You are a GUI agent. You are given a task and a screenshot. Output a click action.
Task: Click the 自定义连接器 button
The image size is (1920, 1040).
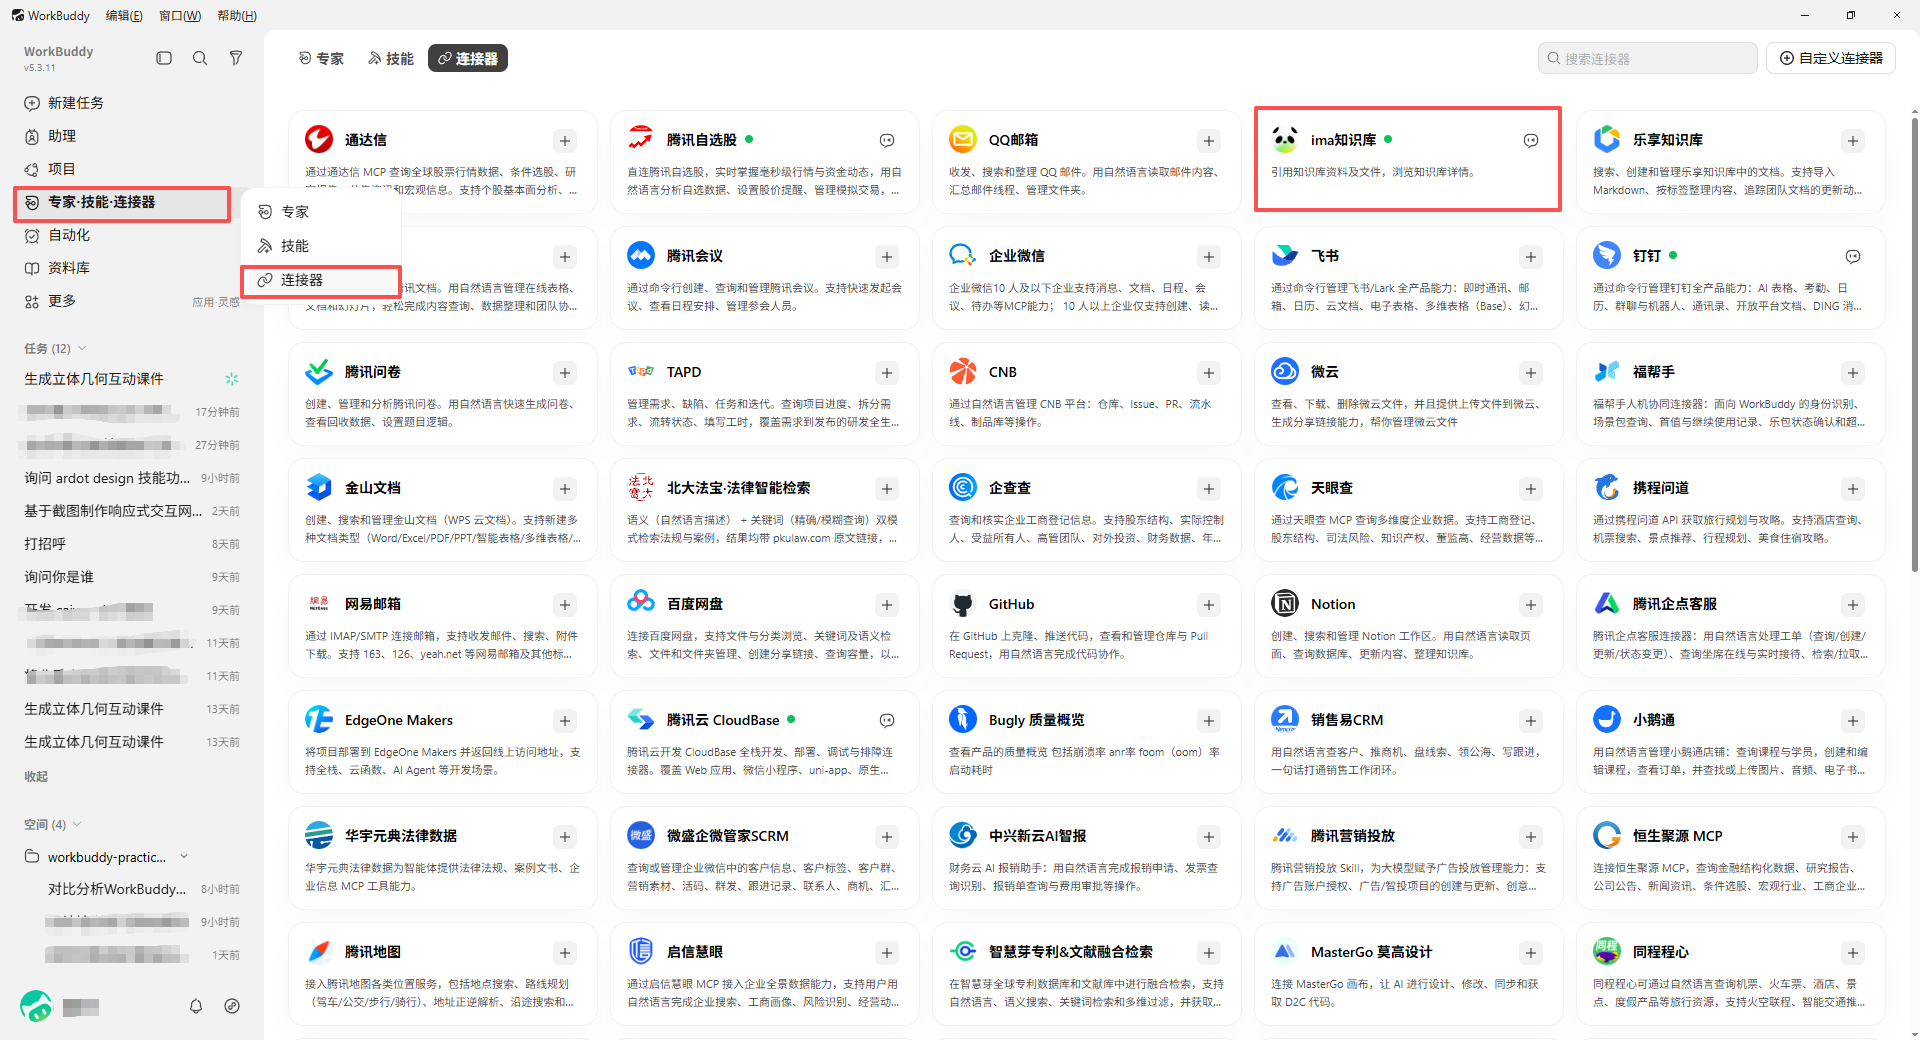point(1831,58)
